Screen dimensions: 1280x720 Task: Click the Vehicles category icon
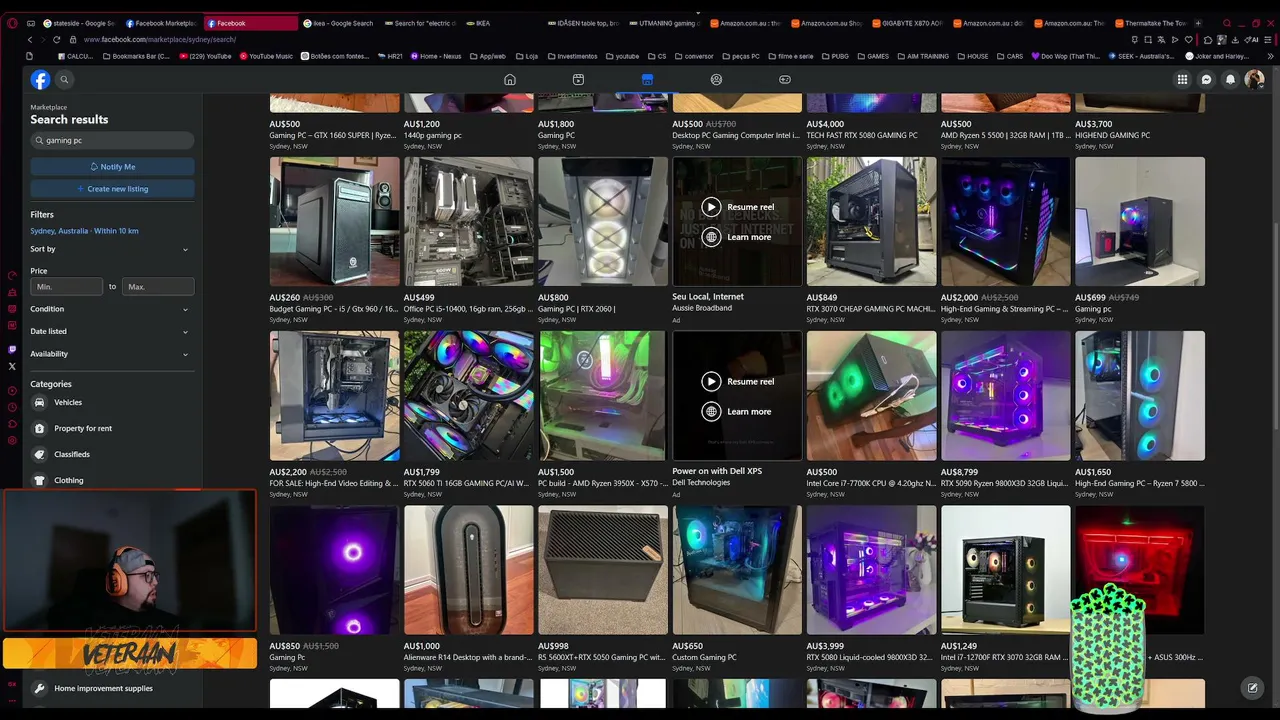pyautogui.click(x=39, y=402)
